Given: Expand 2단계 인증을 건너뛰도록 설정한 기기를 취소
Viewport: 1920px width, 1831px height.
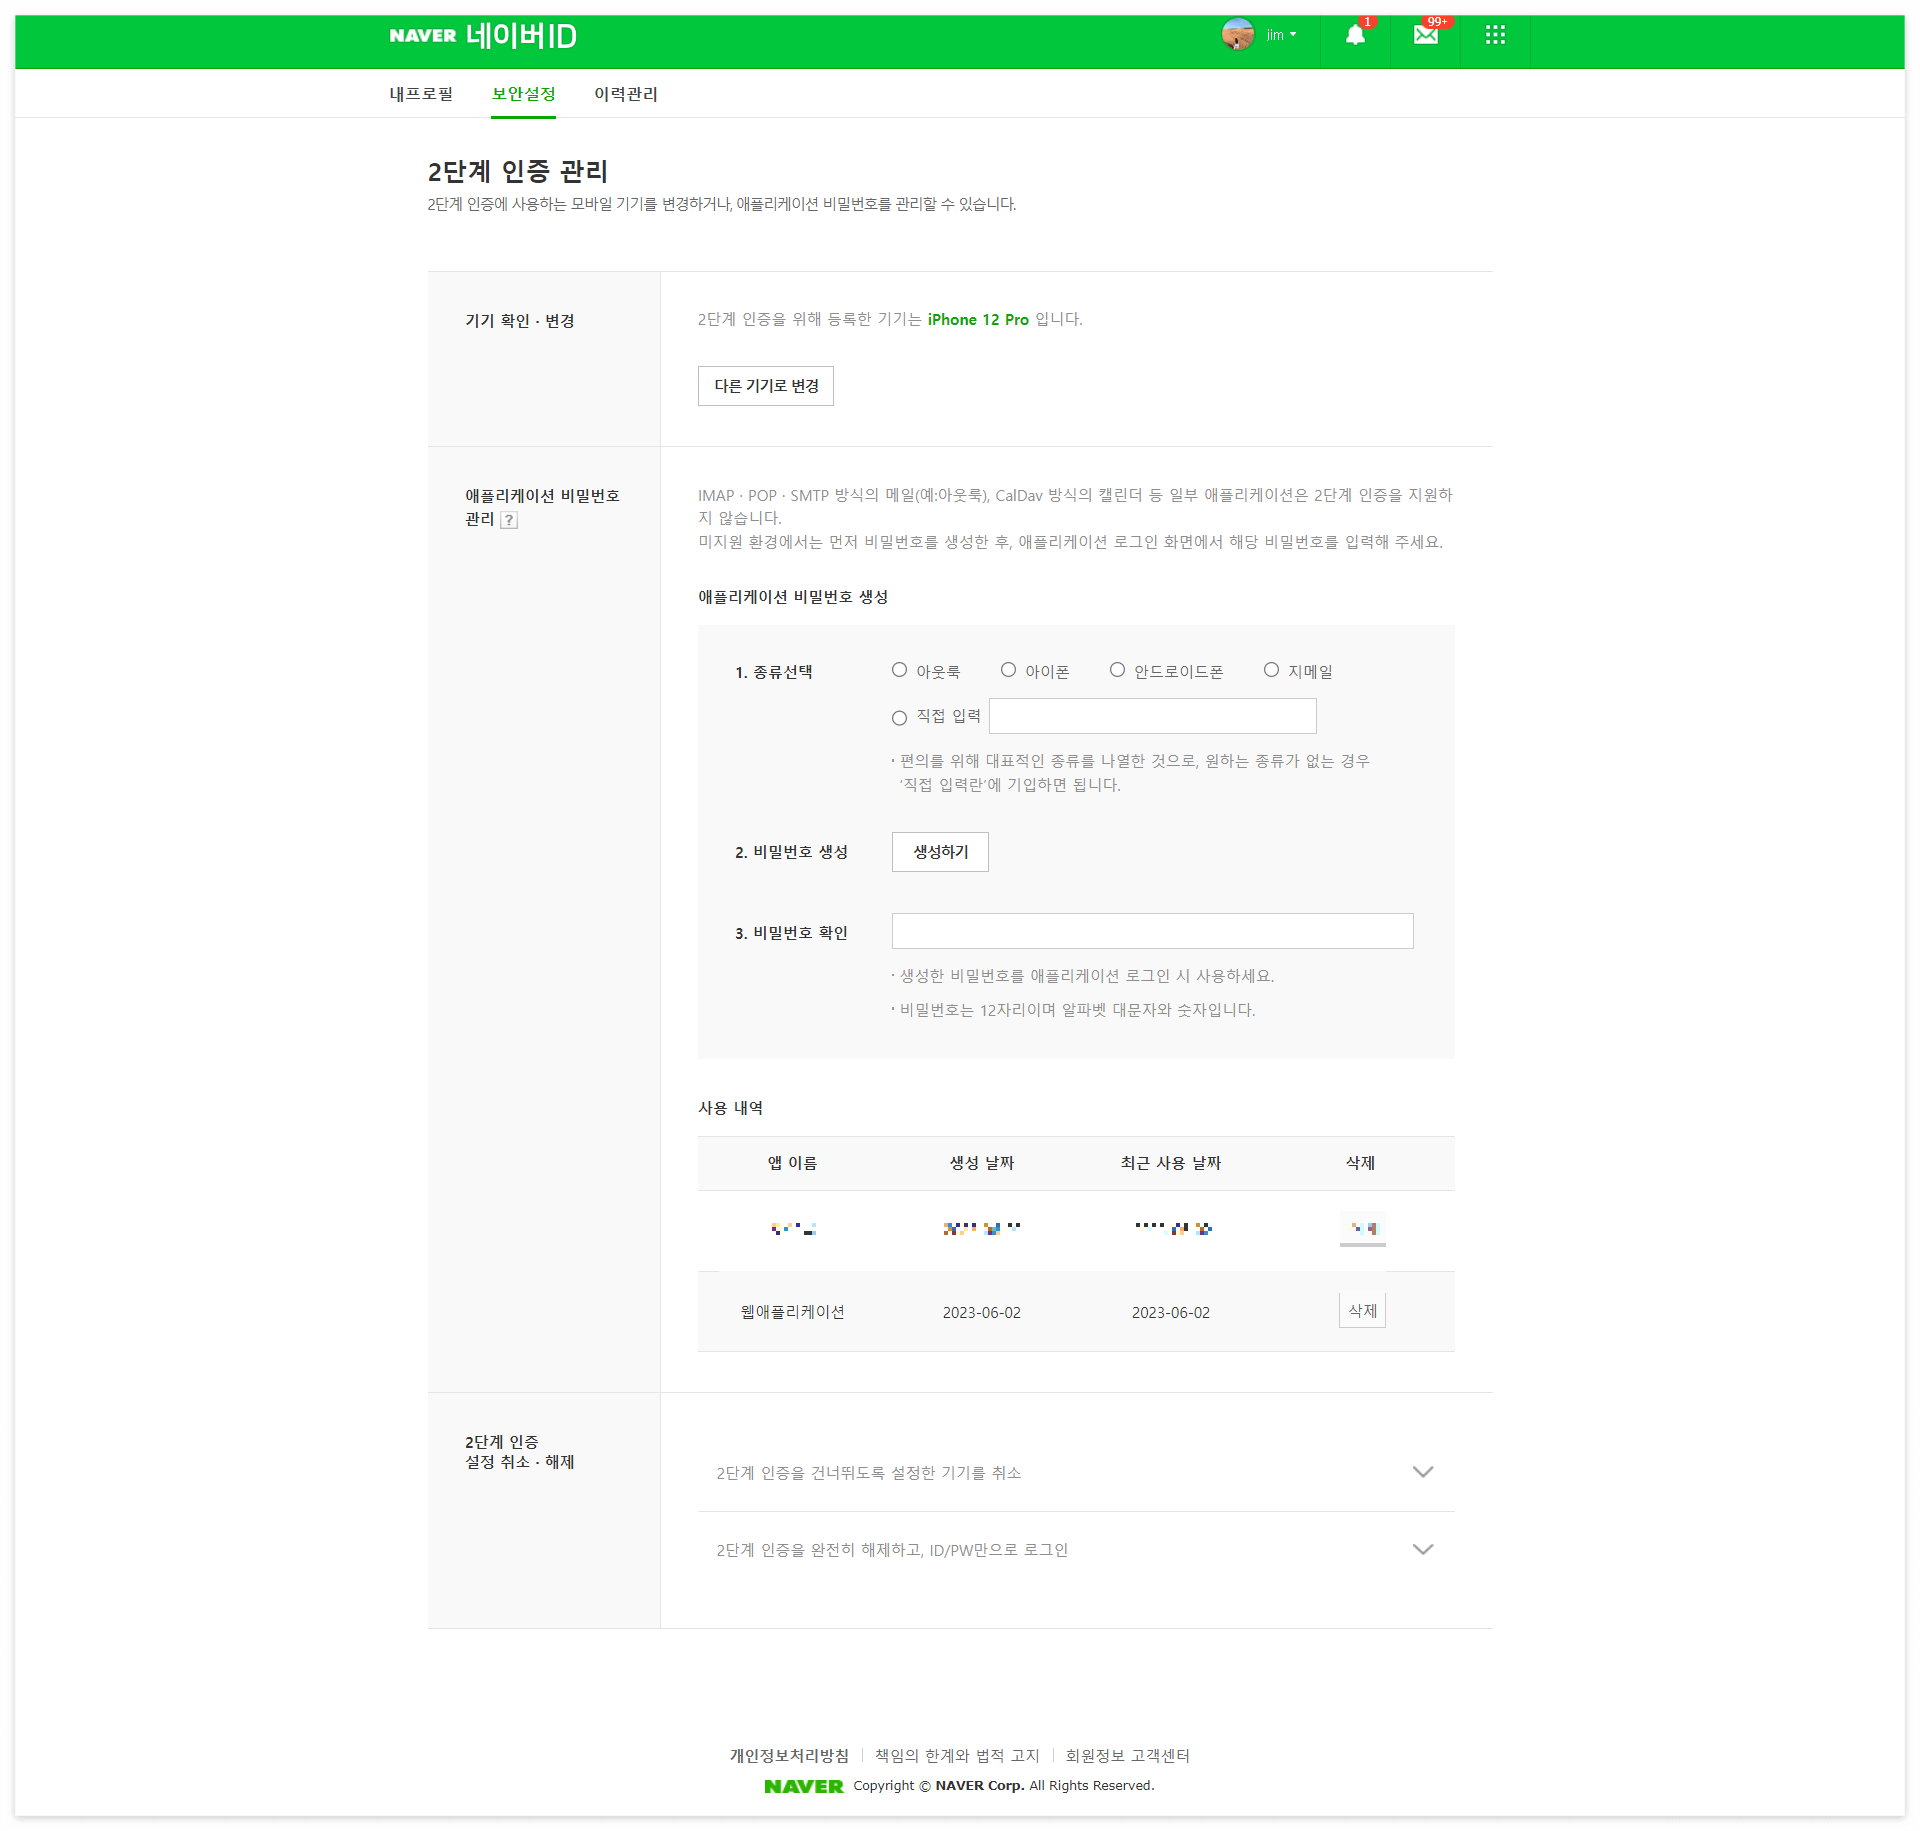Looking at the screenshot, I should tap(1422, 1472).
